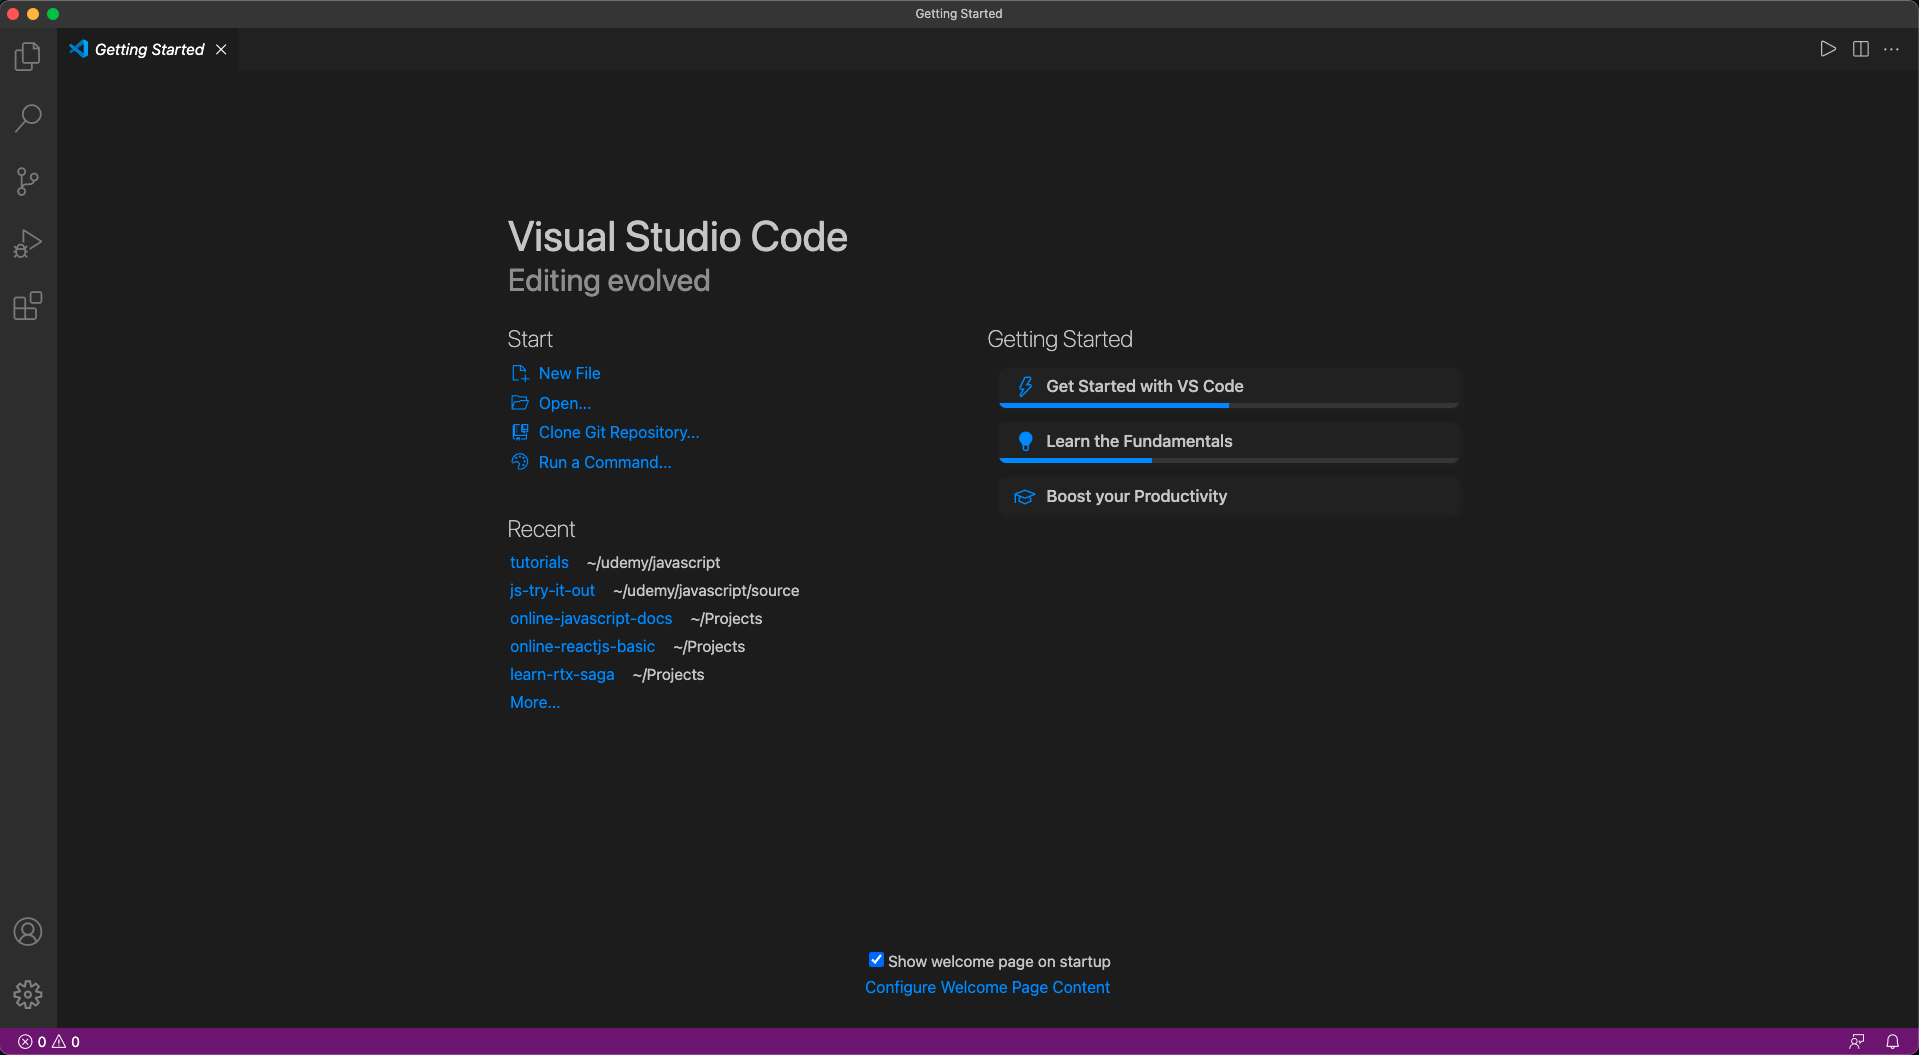The width and height of the screenshot is (1919, 1055).
Task: Open the Accounts menu icon
Action: pyautogui.click(x=28, y=932)
